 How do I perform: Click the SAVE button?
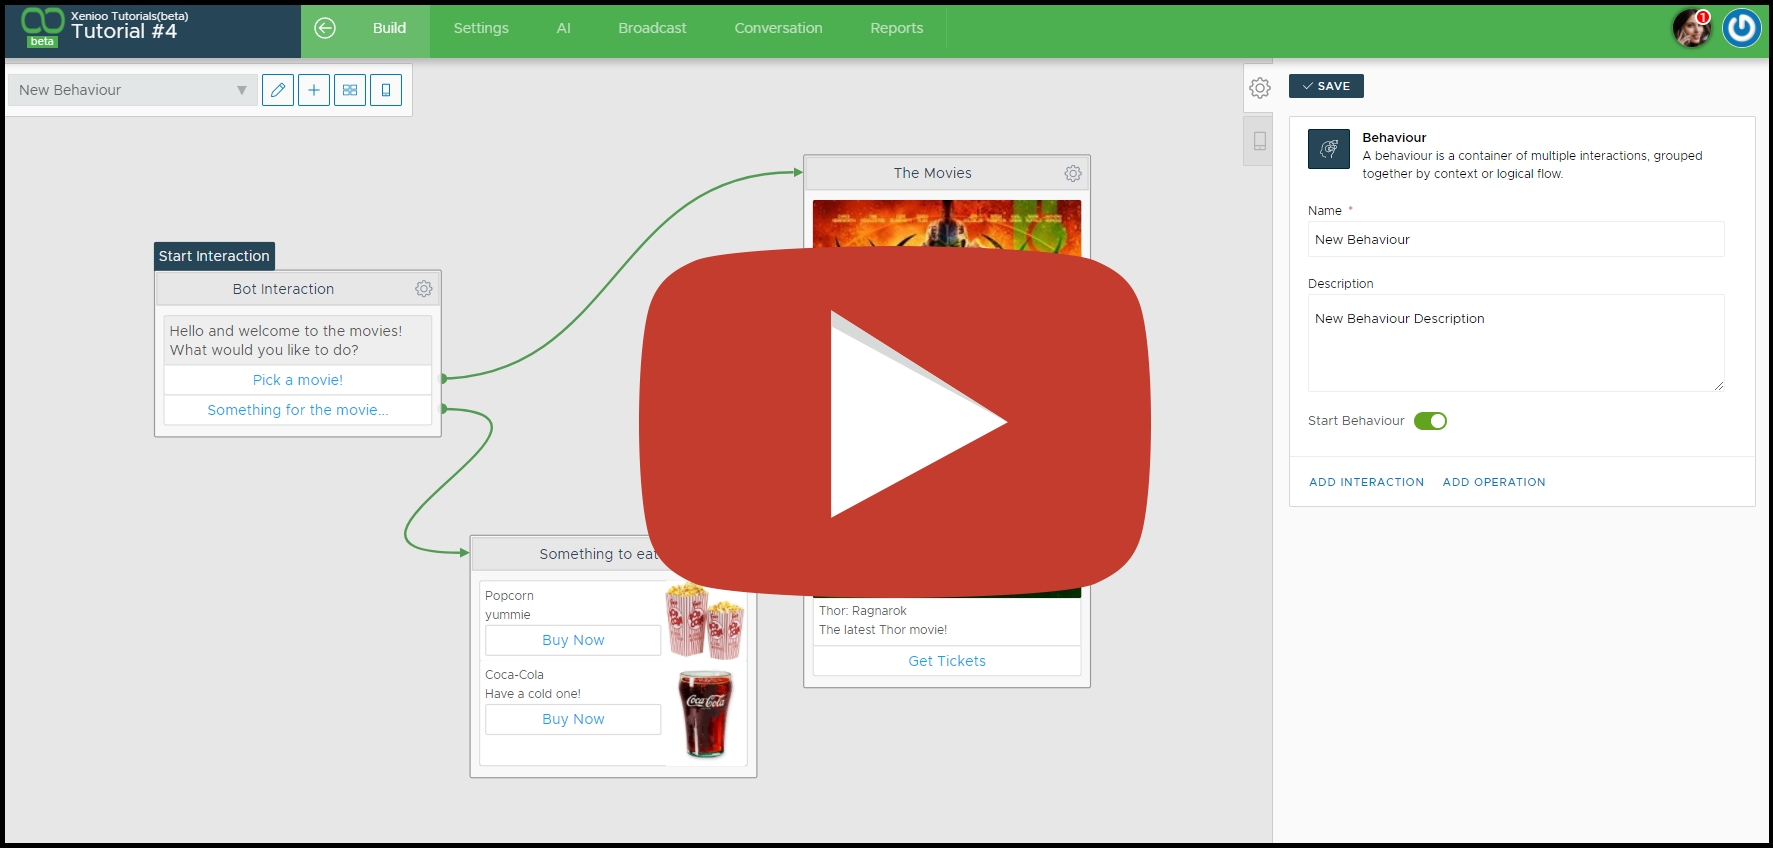(x=1326, y=86)
